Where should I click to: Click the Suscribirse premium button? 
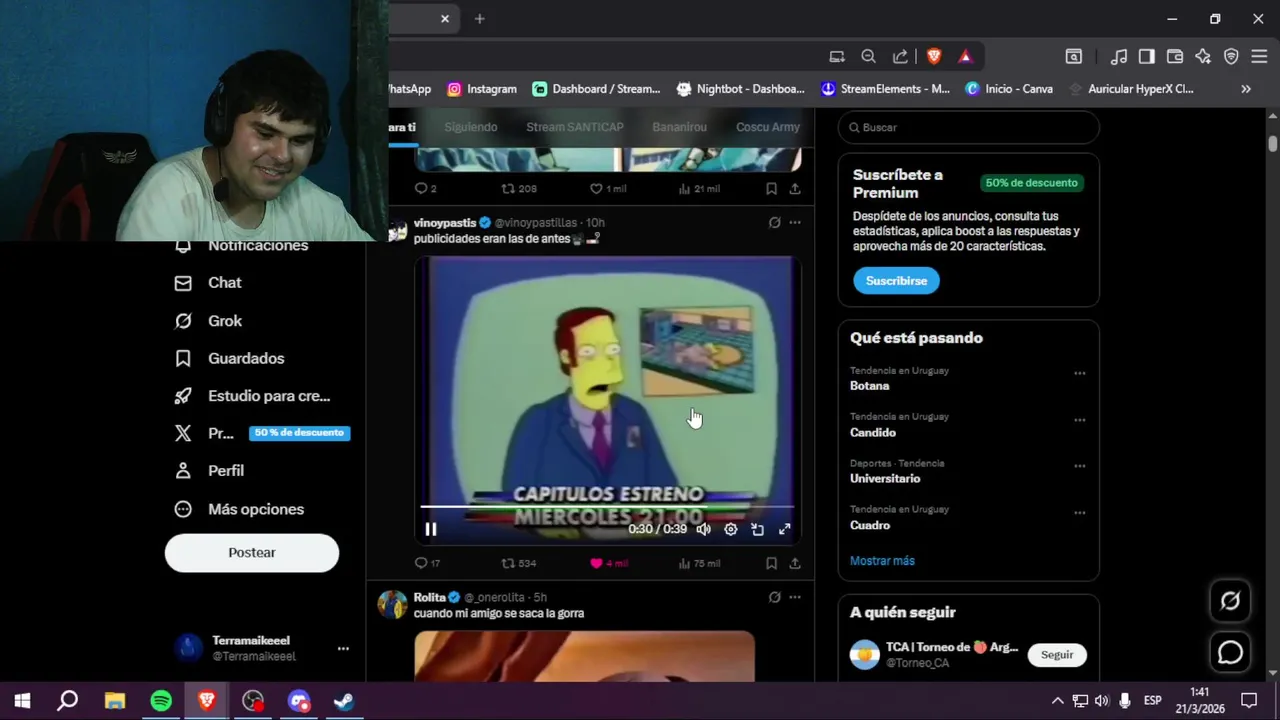click(896, 281)
